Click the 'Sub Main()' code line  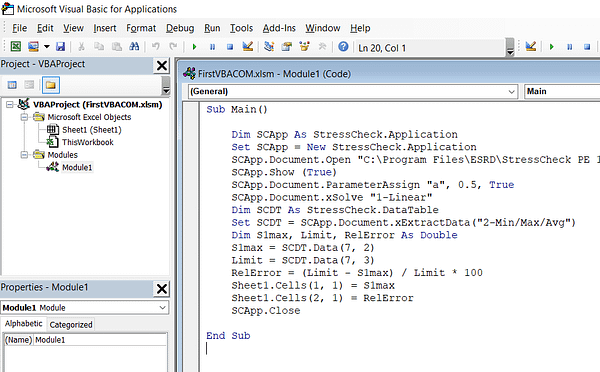(x=237, y=109)
